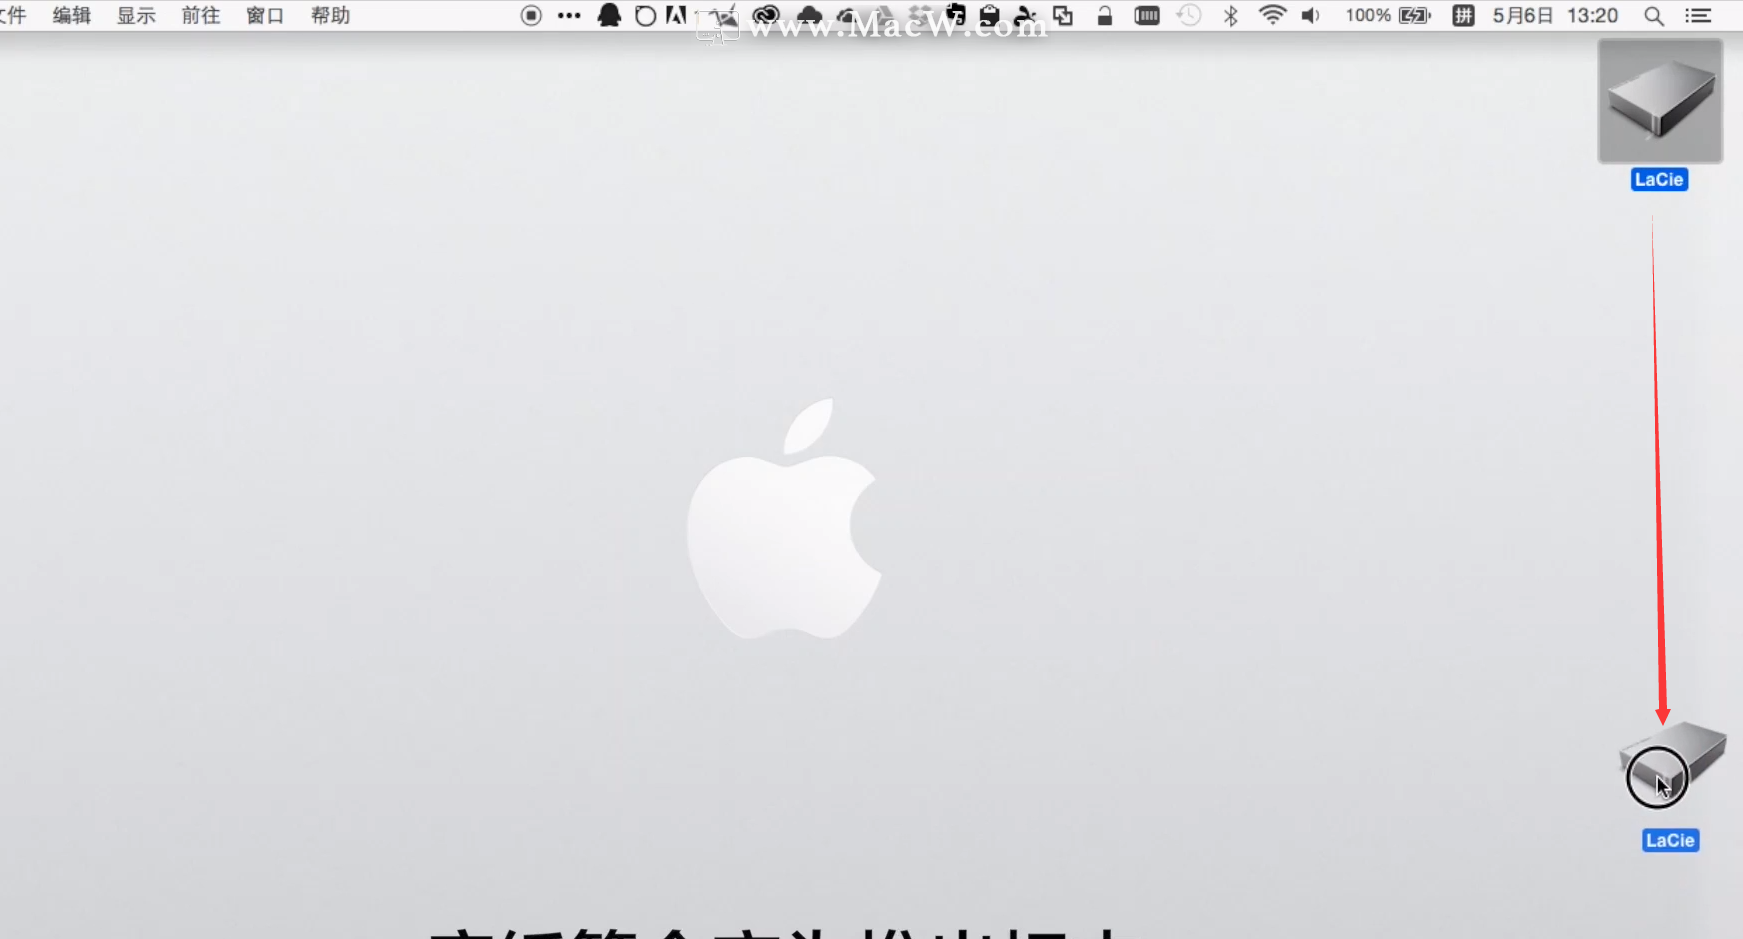Click the padlock icon in menu bar
This screenshot has height=939, width=1743.
1105,15
